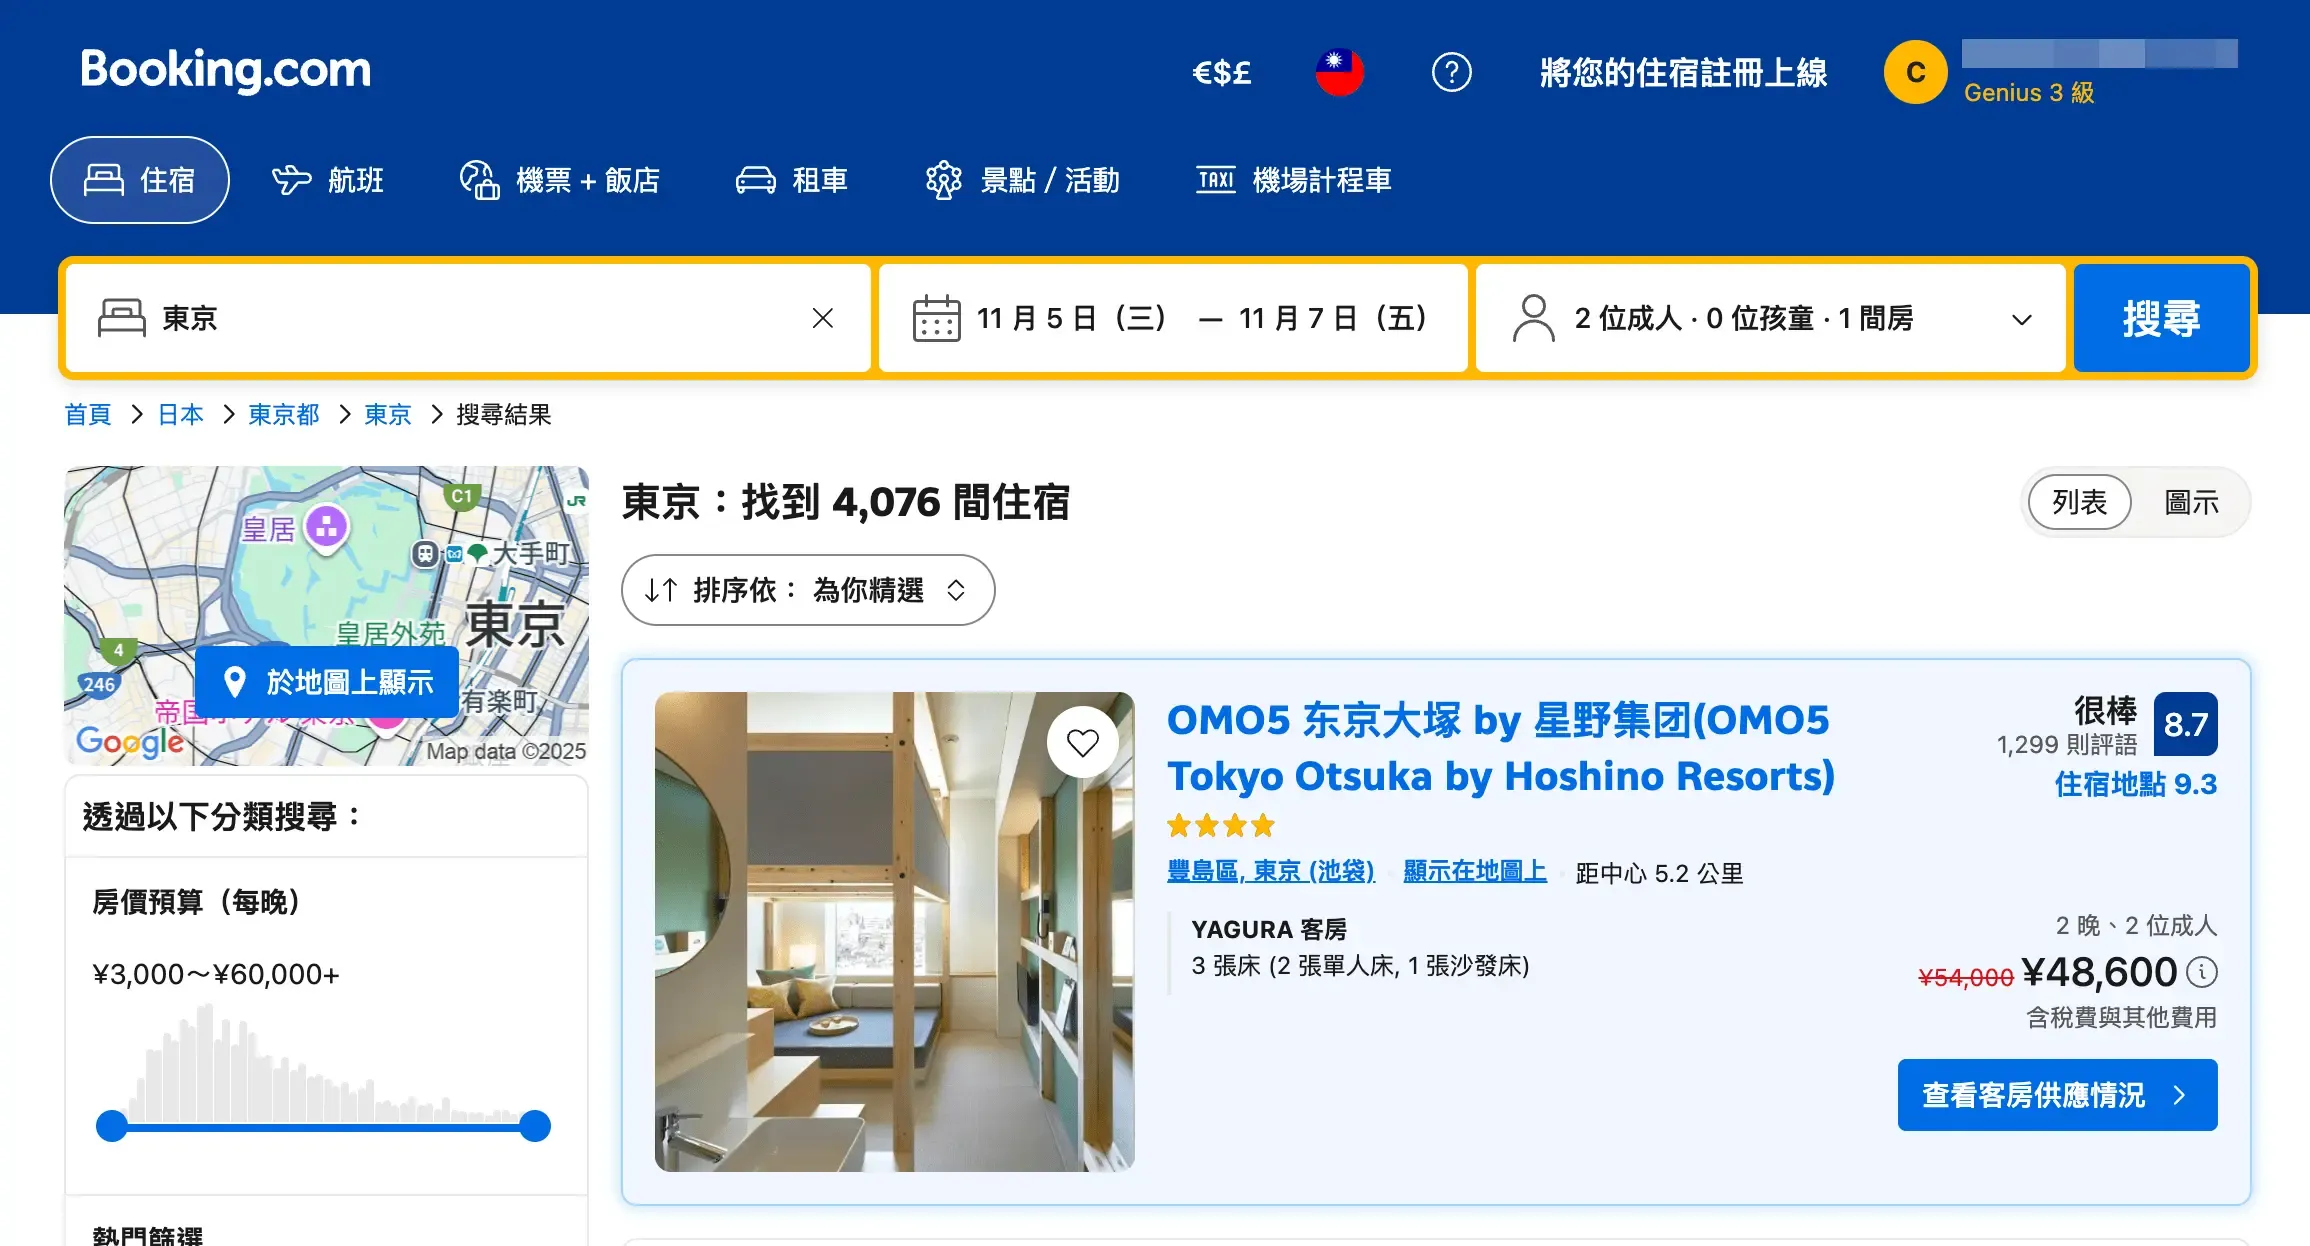Click 查看客房供應情況 availability button
This screenshot has height=1246, width=2310.
coord(2057,1095)
